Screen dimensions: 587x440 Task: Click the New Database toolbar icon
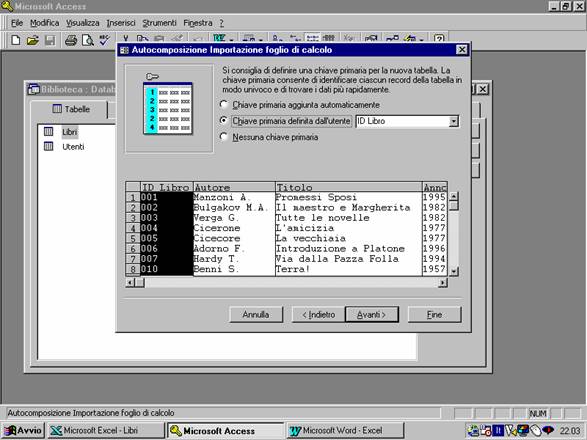(x=15, y=40)
